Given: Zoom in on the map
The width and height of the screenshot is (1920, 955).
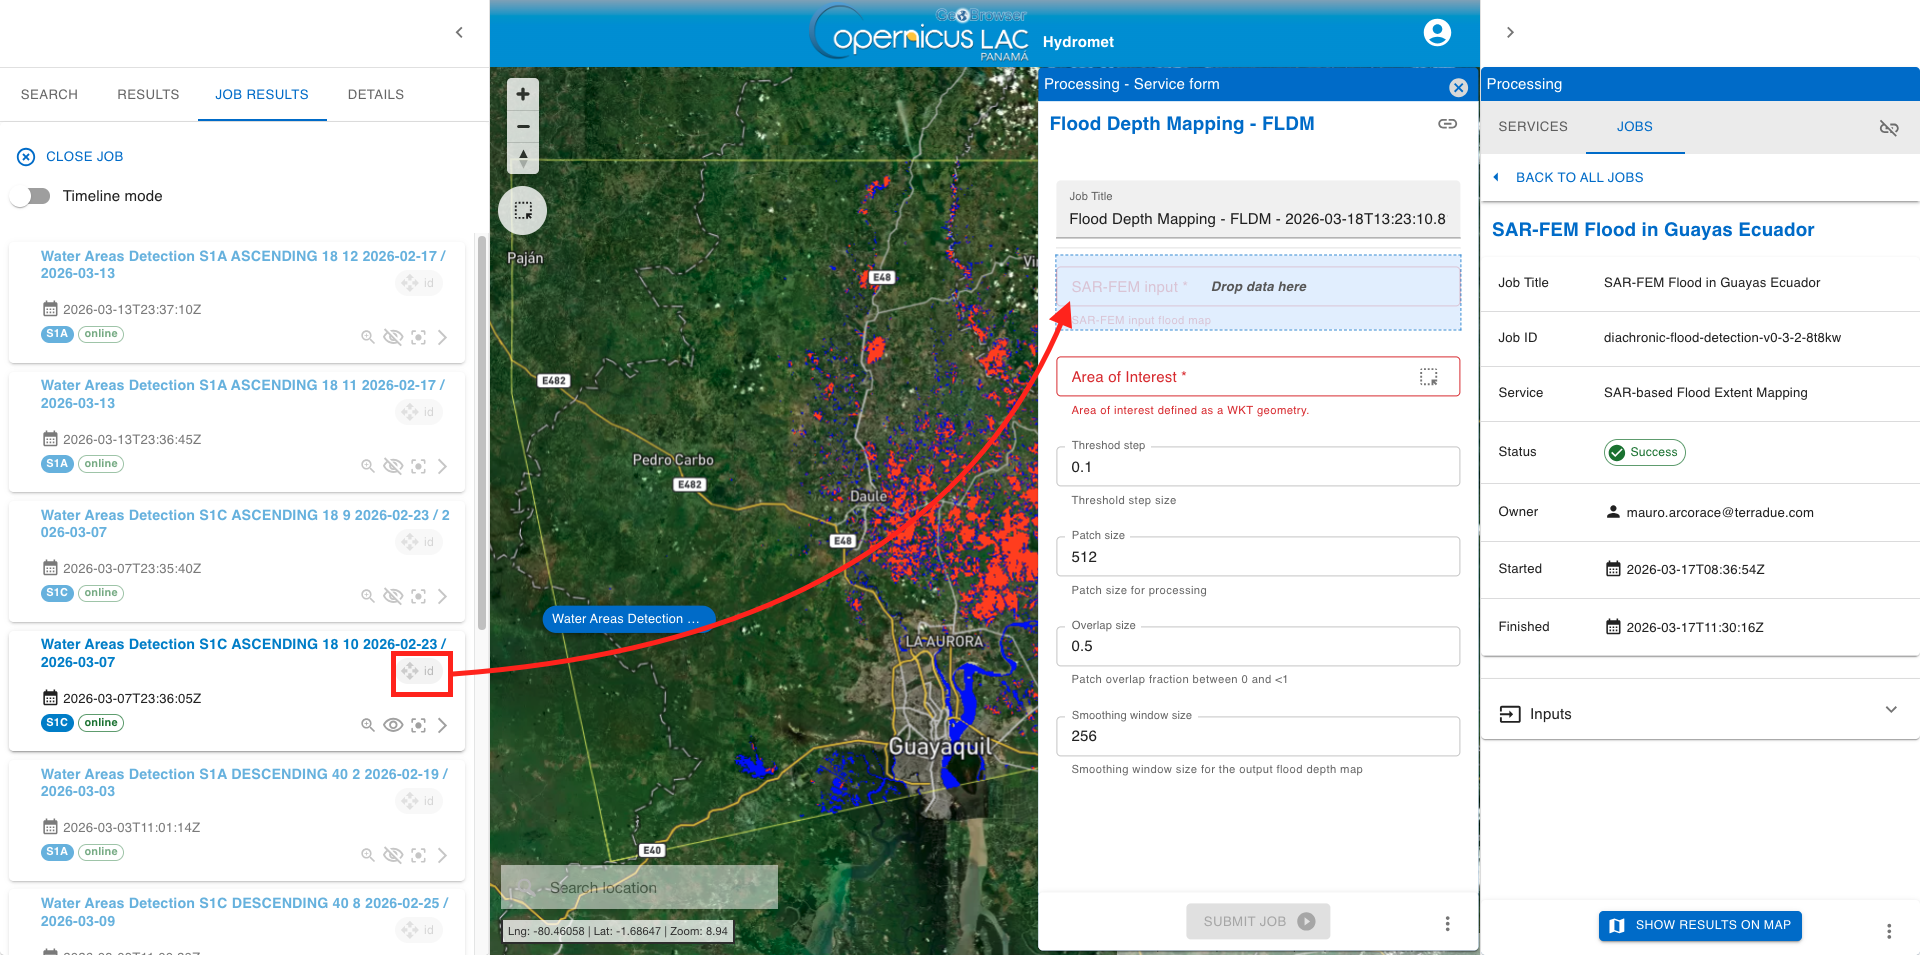Looking at the screenshot, I should tap(522, 94).
